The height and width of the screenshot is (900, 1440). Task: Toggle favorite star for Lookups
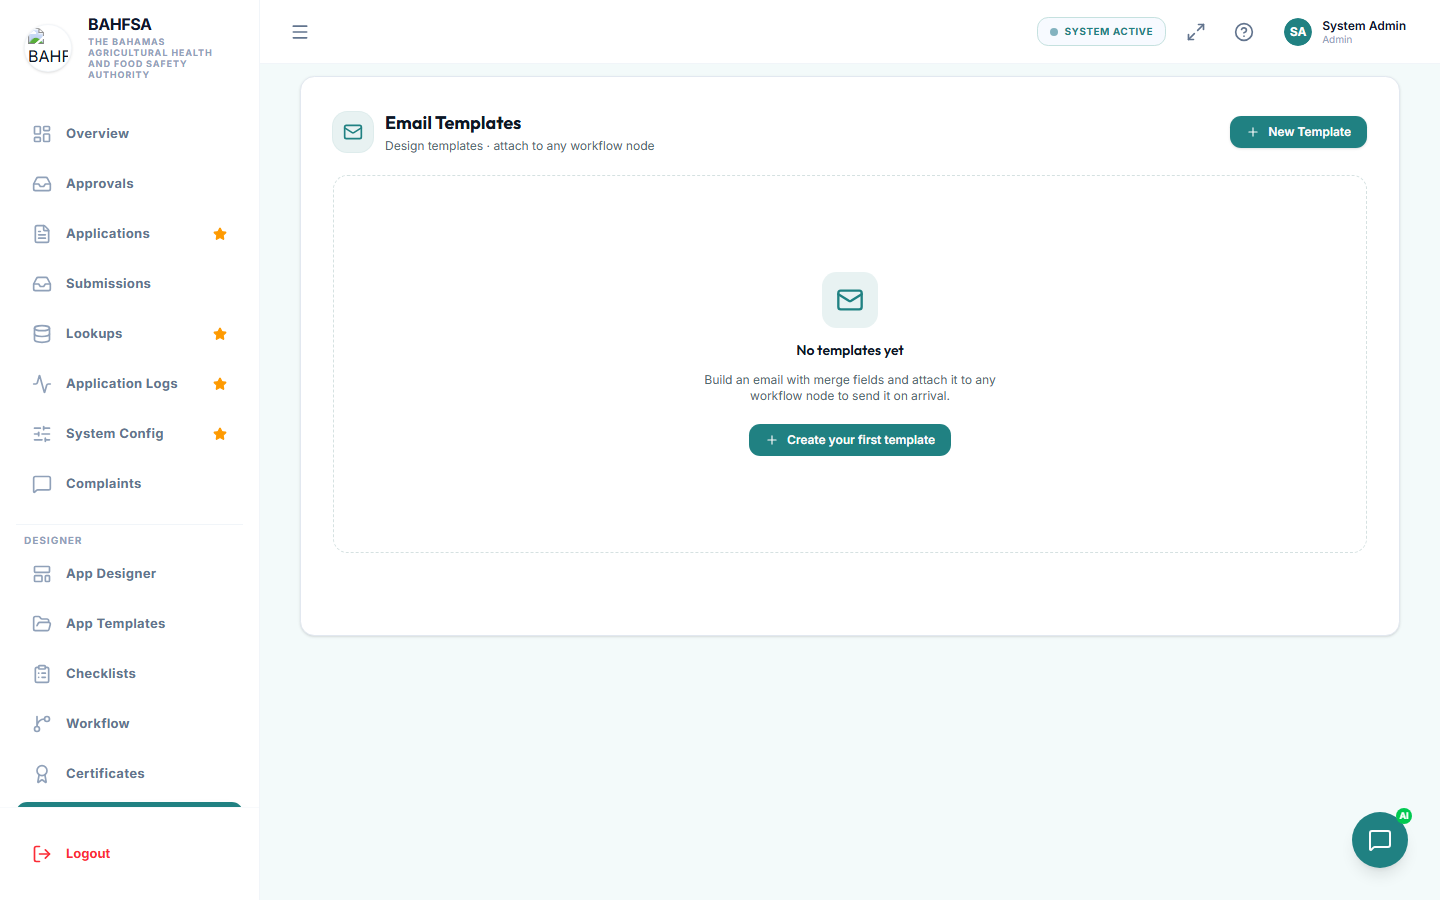pyautogui.click(x=220, y=334)
